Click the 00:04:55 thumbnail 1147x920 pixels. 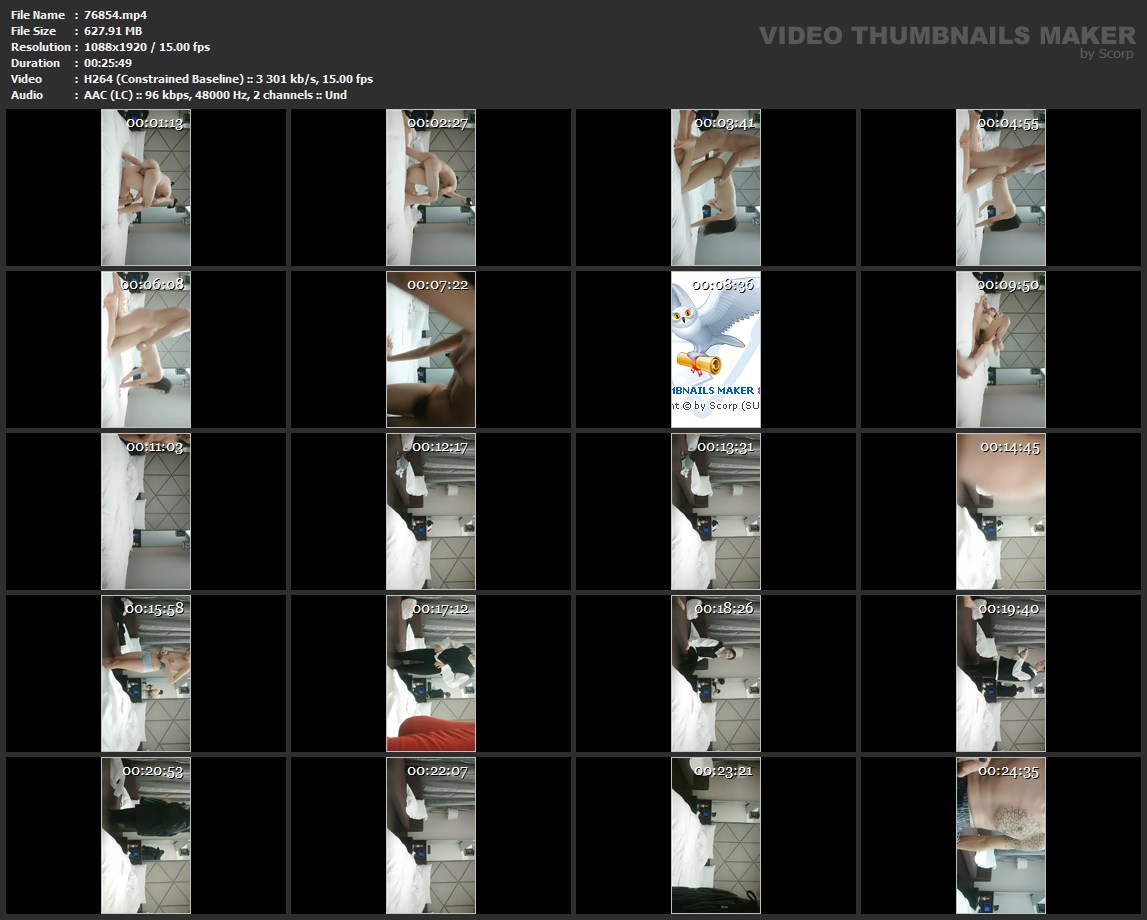(x=1001, y=187)
